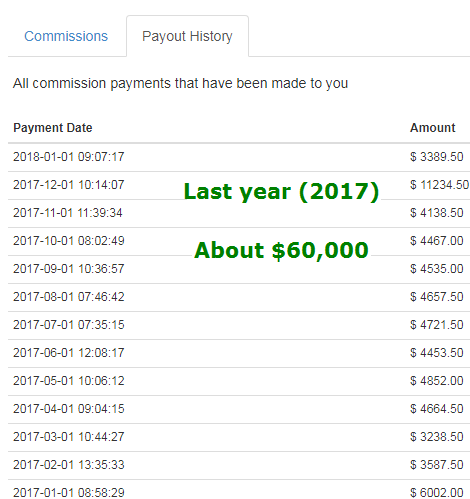470x499 pixels.
Task: Click the green Last year (2017) annotation
Action: point(282,192)
